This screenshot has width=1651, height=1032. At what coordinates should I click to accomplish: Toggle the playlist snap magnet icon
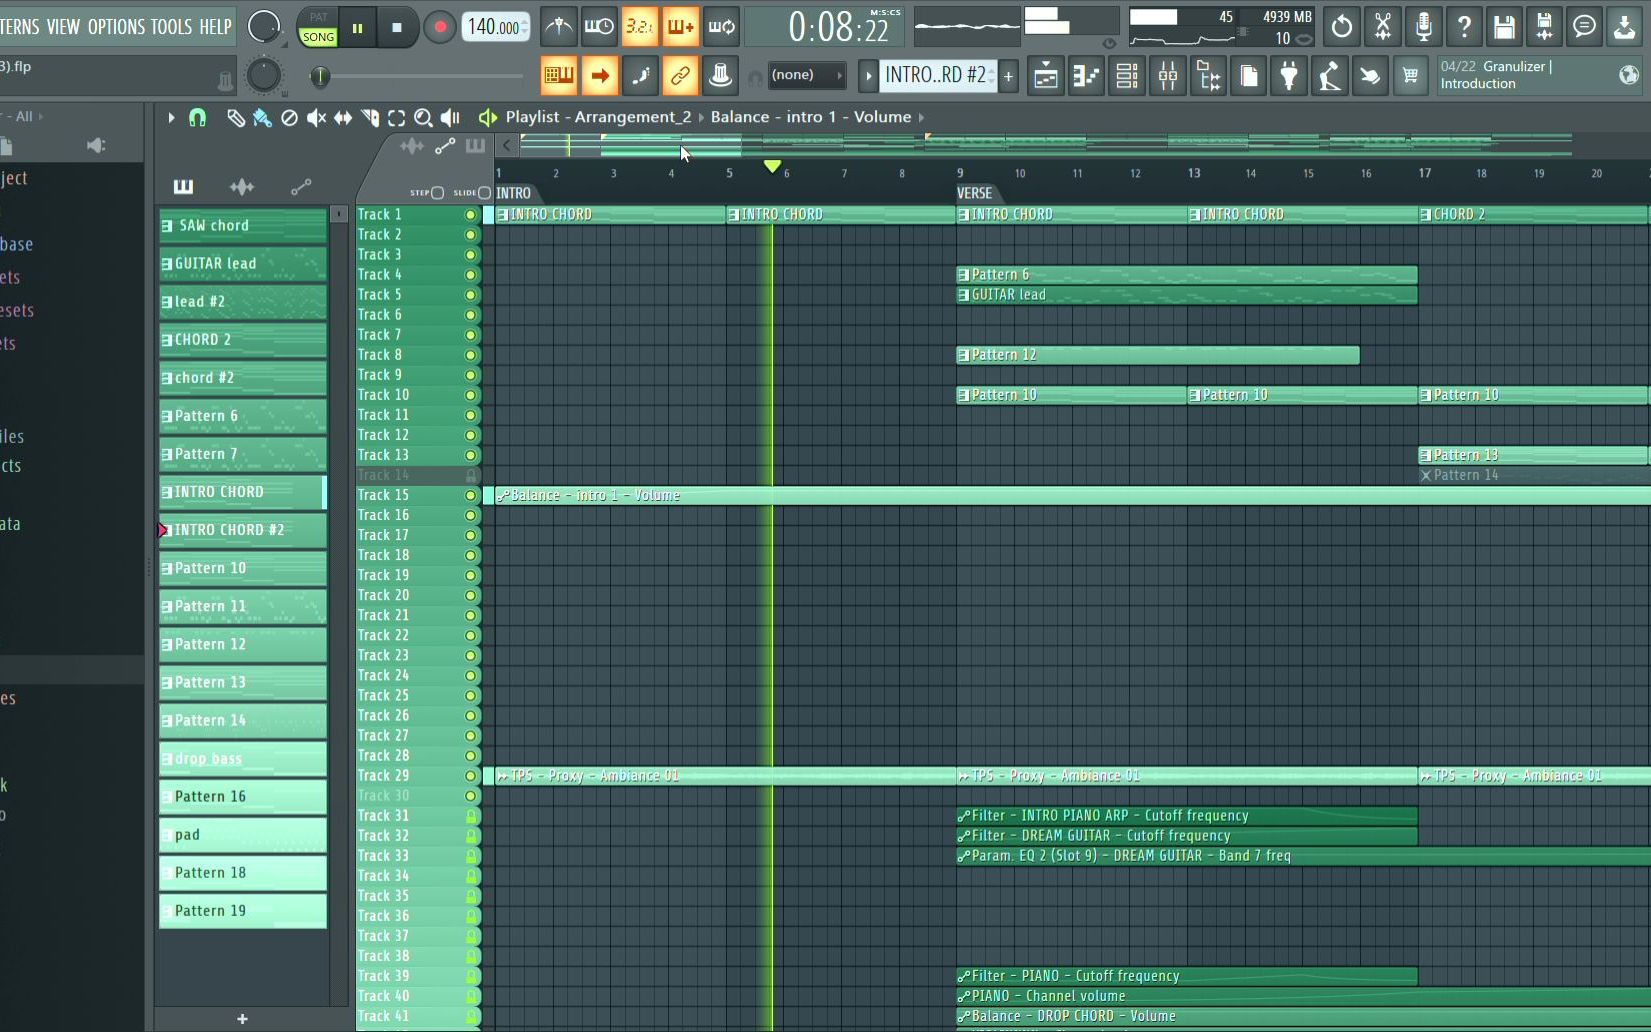coord(197,118)
